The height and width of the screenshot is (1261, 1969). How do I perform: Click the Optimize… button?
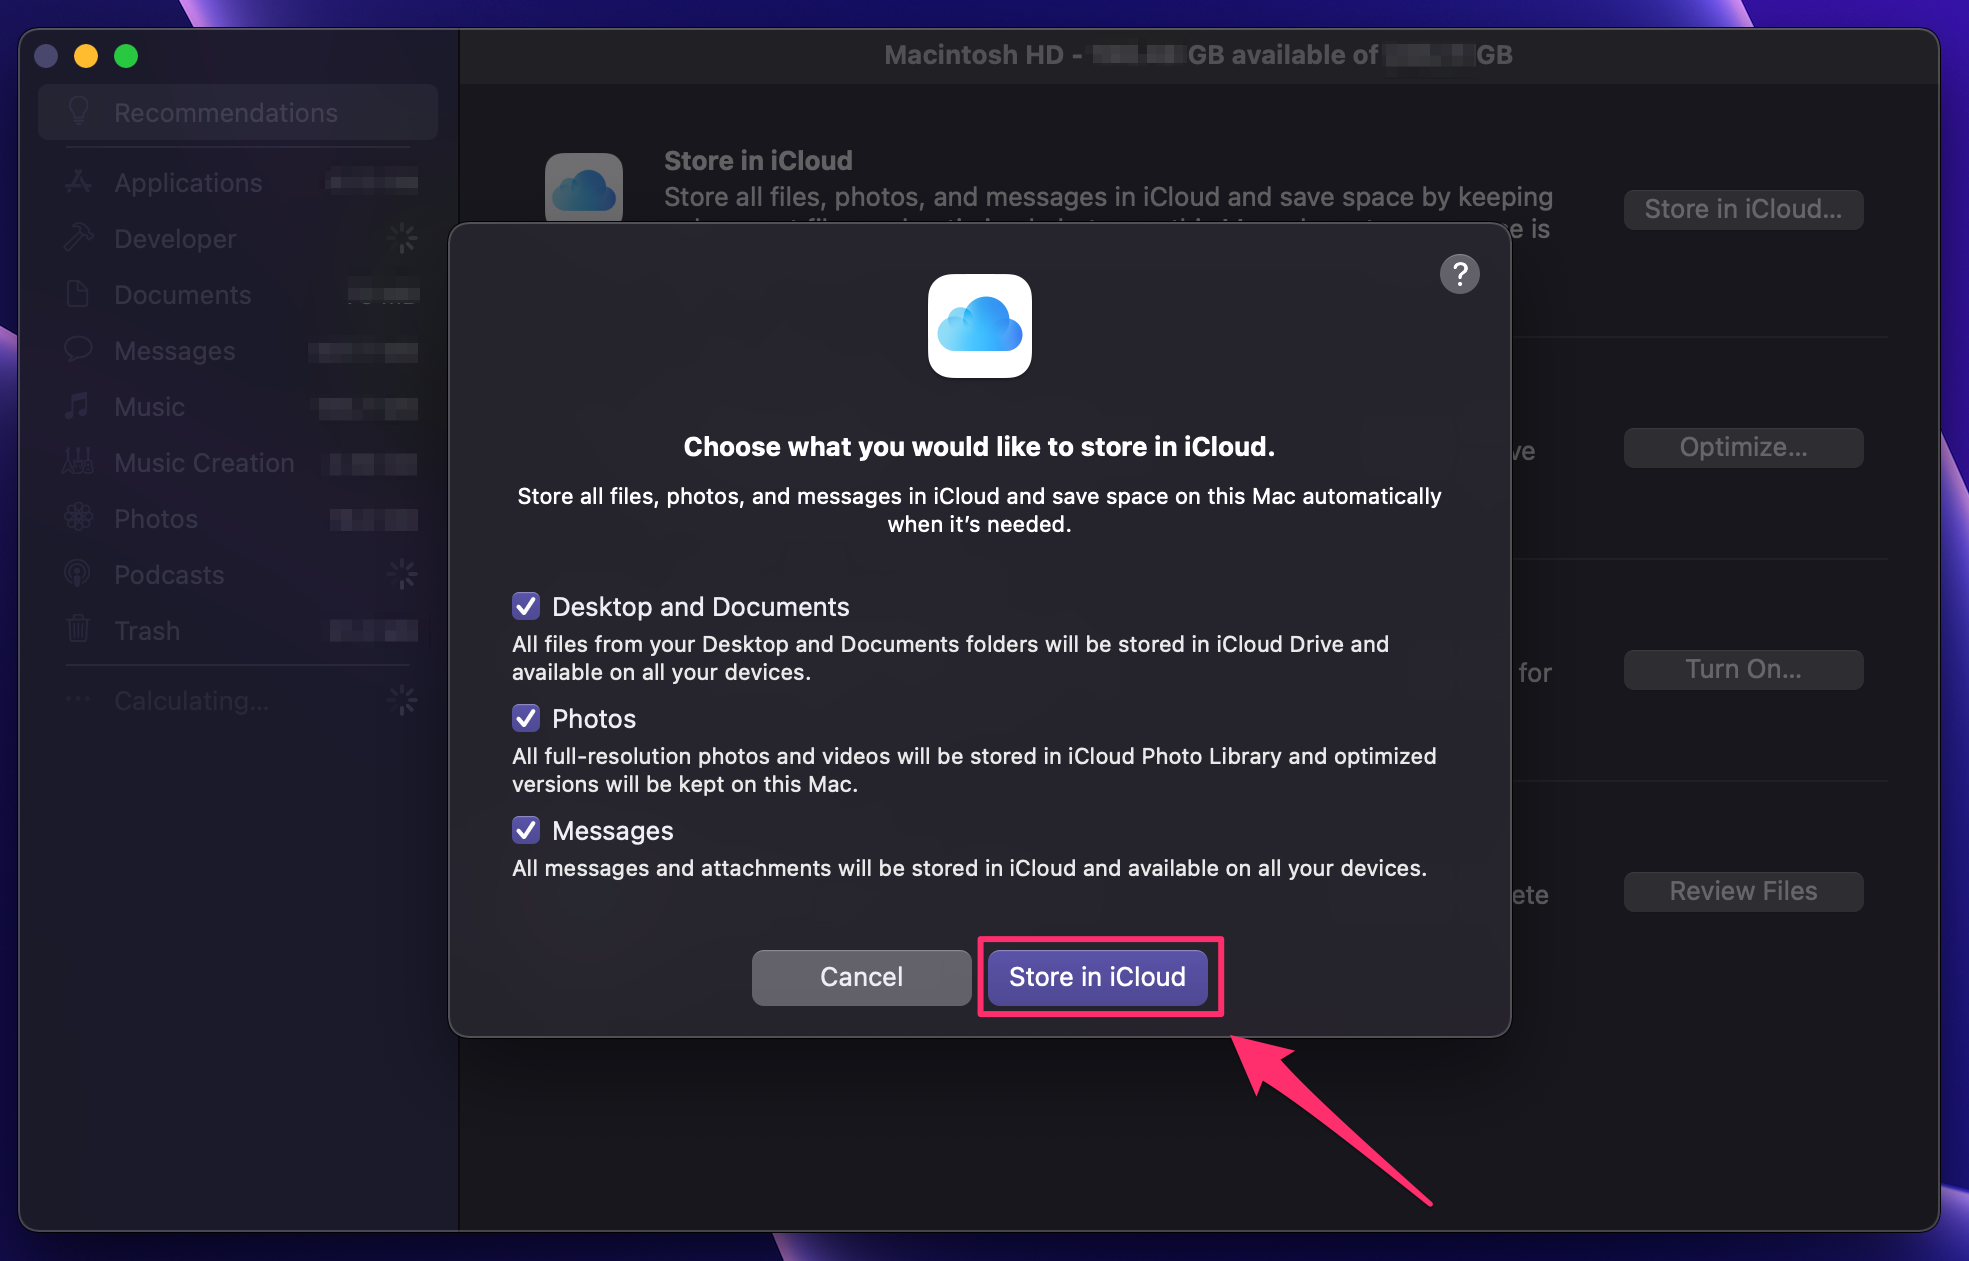(x=1743, y=447)
